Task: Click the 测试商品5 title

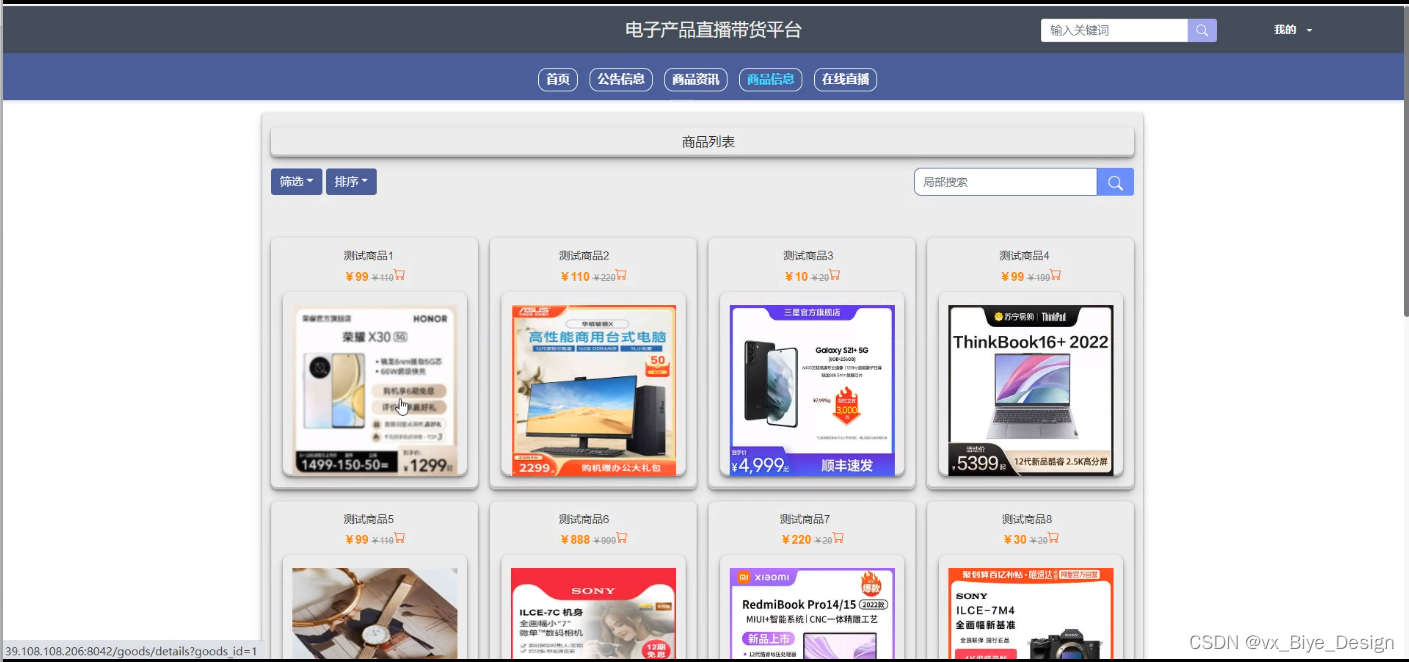Action: 369,519
